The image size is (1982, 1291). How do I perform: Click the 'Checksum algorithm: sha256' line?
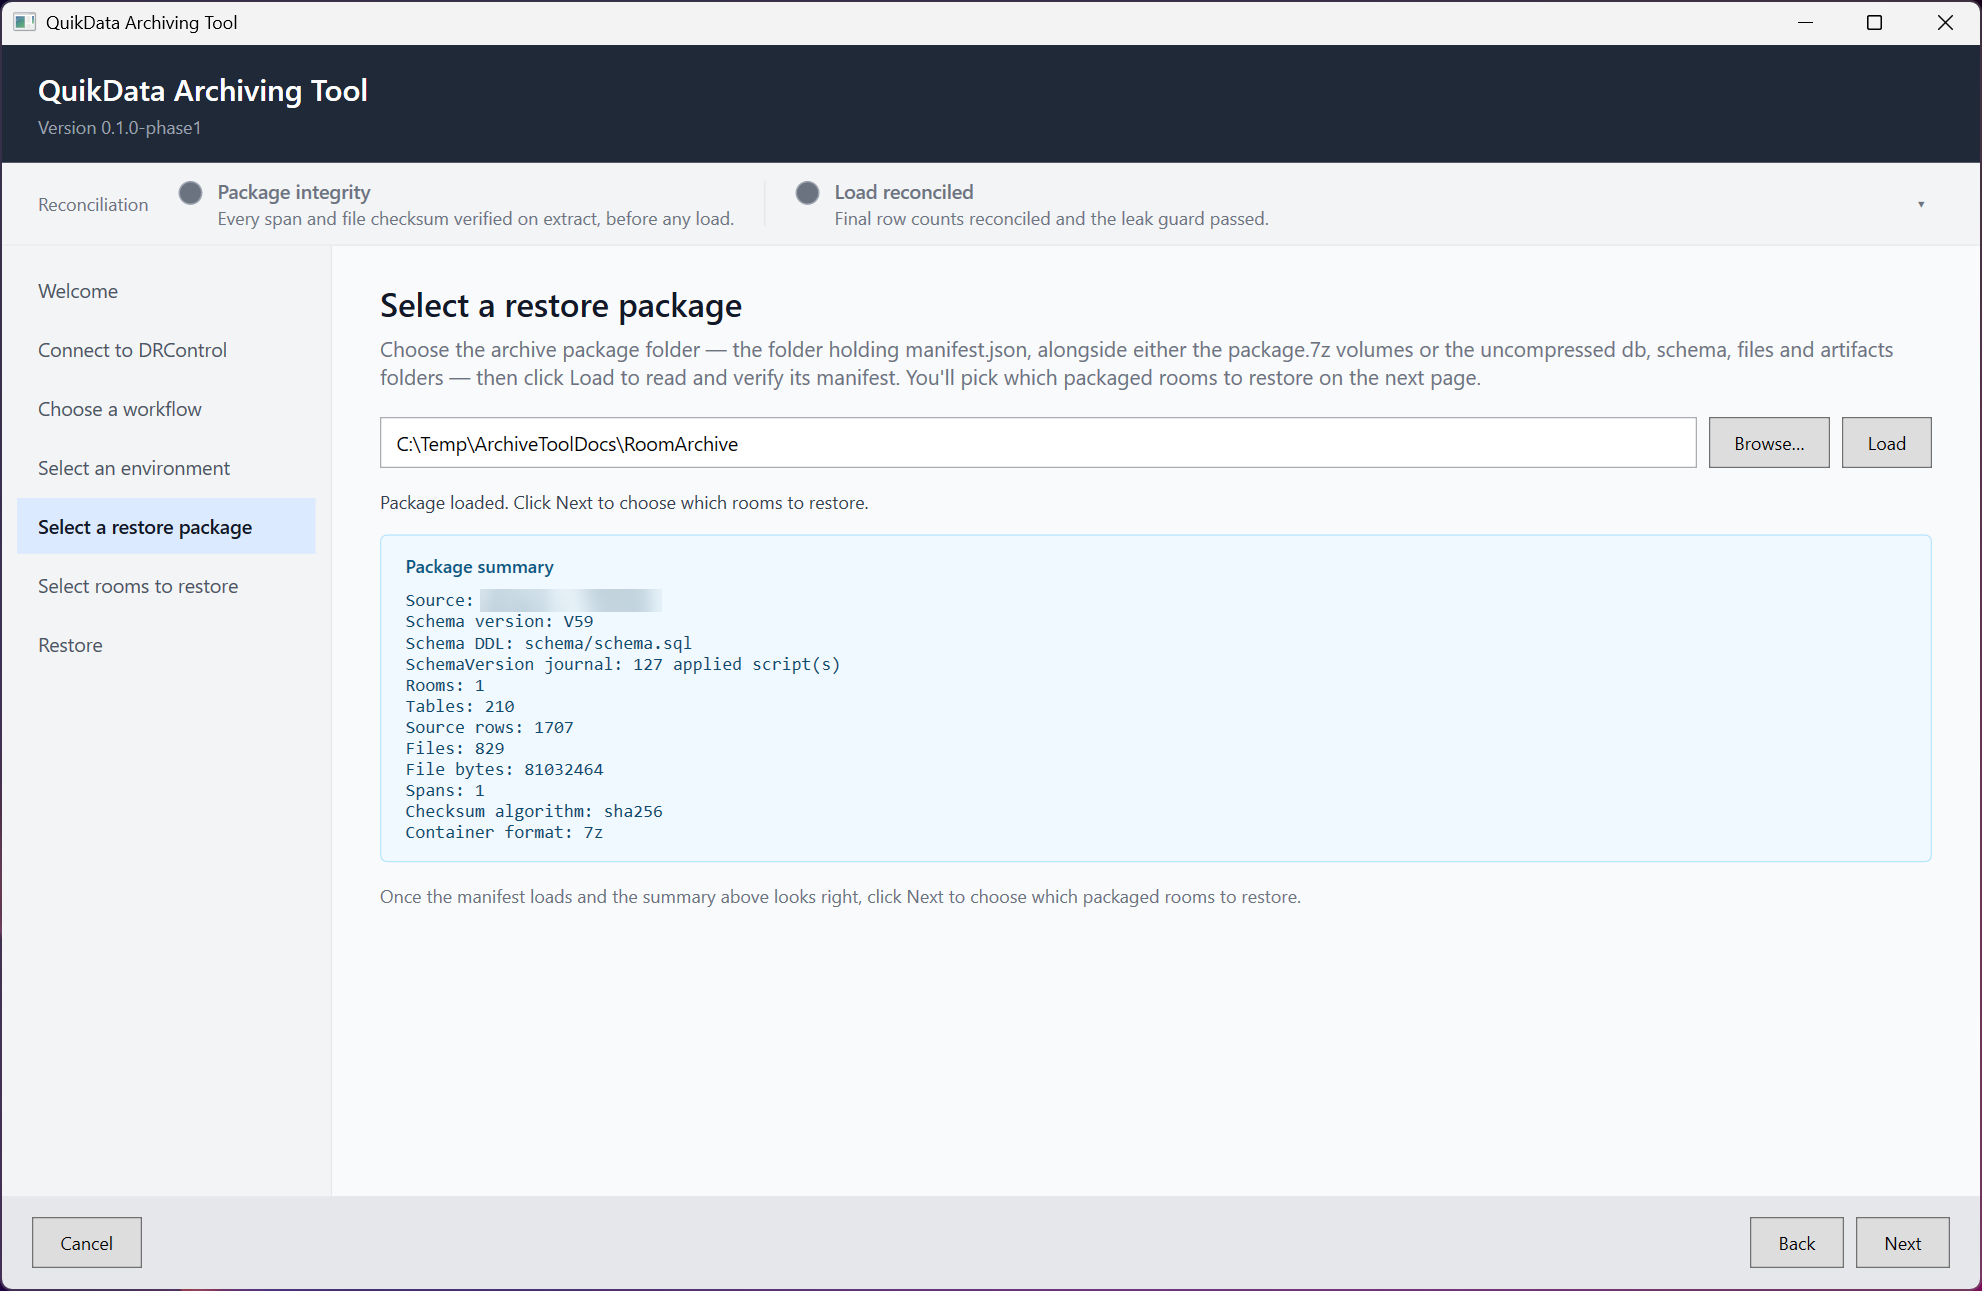click(534, 811)
